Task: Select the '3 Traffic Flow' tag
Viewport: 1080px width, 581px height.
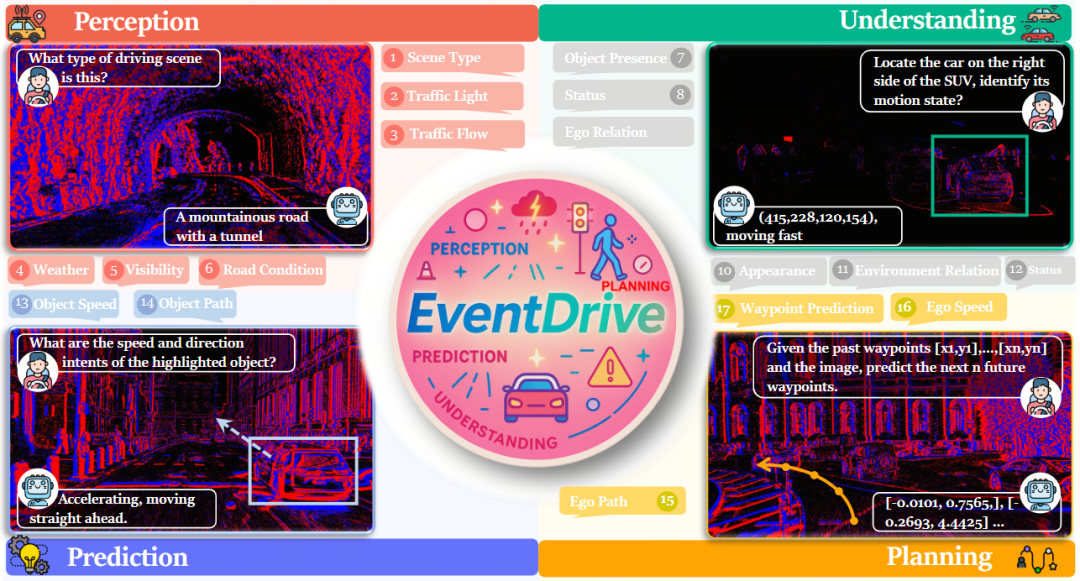Action: click(453, 134)
